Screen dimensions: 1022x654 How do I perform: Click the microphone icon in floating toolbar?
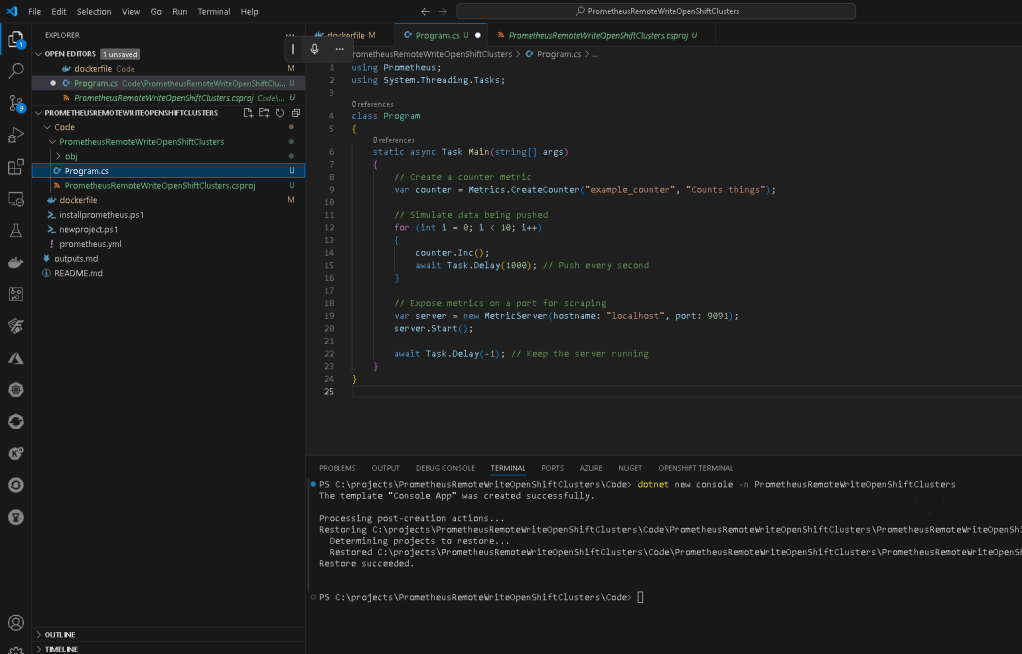pyautogui.click(x=315, y=49)
